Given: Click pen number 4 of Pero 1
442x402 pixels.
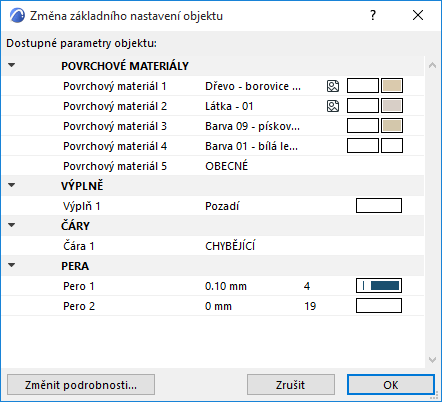Looking at the screenshot, I should click(307, 286).
